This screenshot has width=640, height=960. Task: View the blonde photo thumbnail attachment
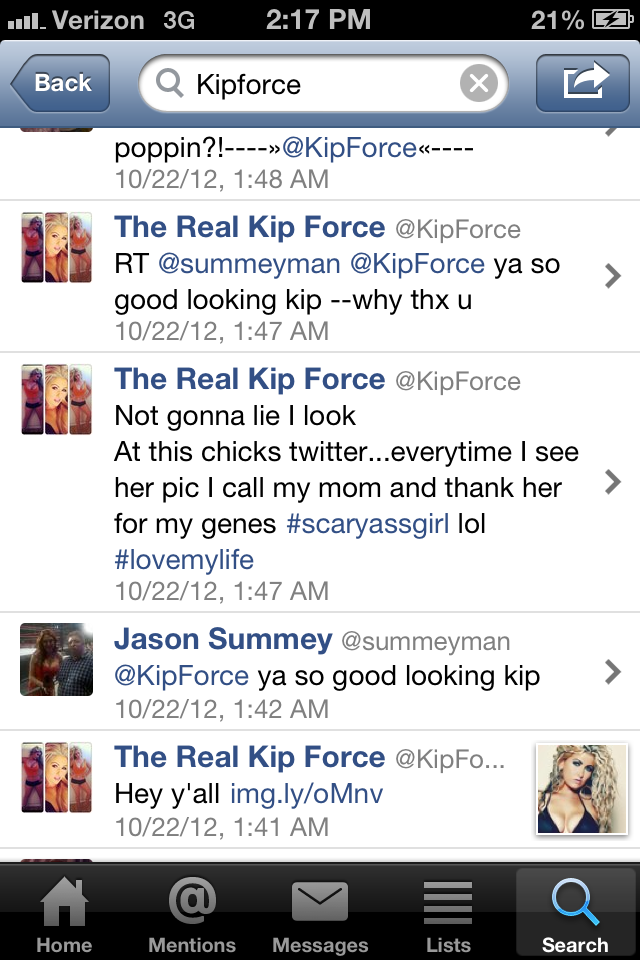(x=582, y=789)
